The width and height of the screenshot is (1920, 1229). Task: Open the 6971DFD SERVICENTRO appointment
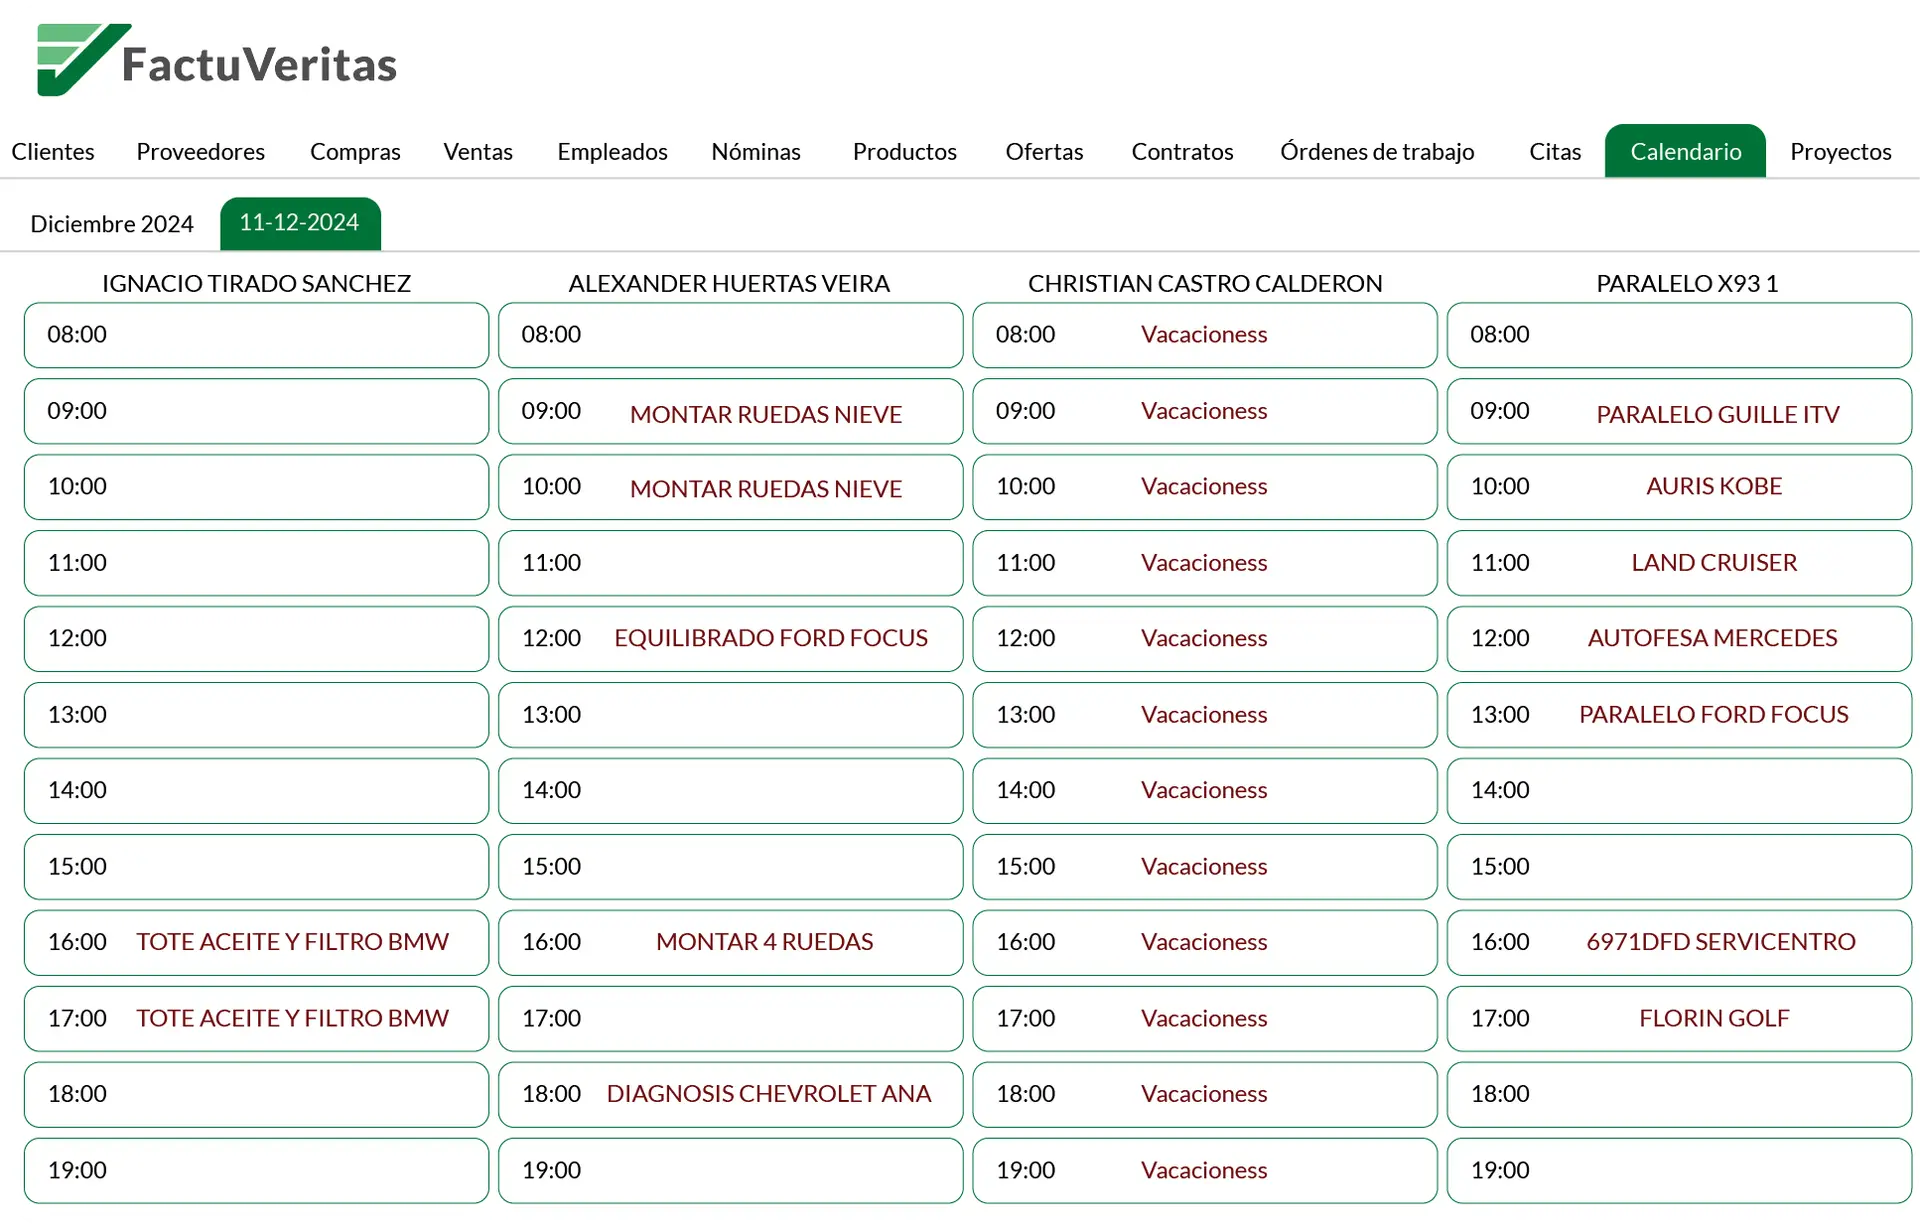click(x=1679, y=943)
